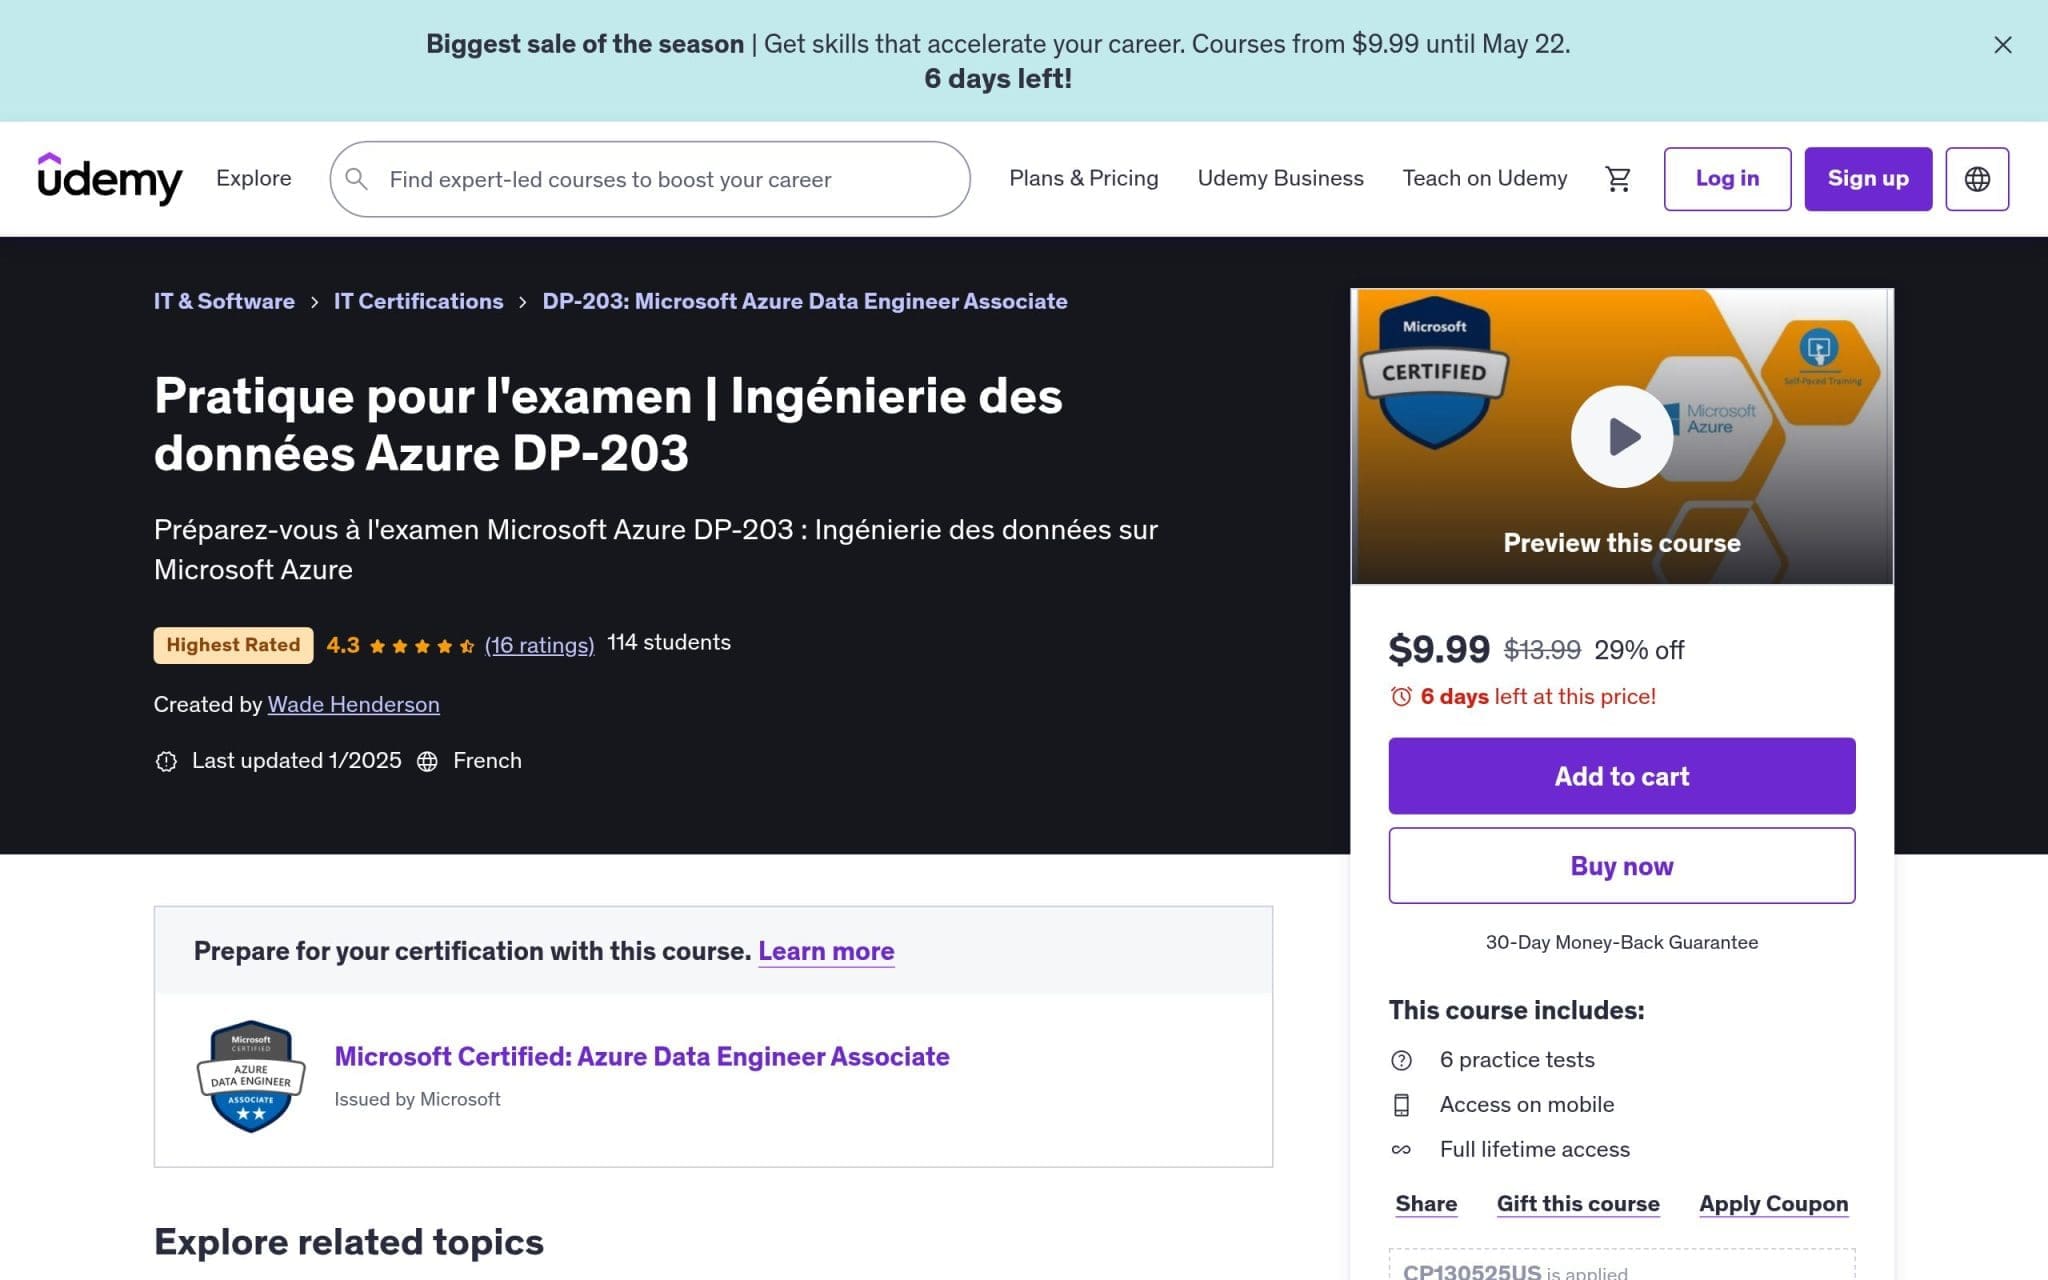Click the globe icon next to French
Image resolution: width=2048 pixels, height=1280 pixels.
(427, 761)
